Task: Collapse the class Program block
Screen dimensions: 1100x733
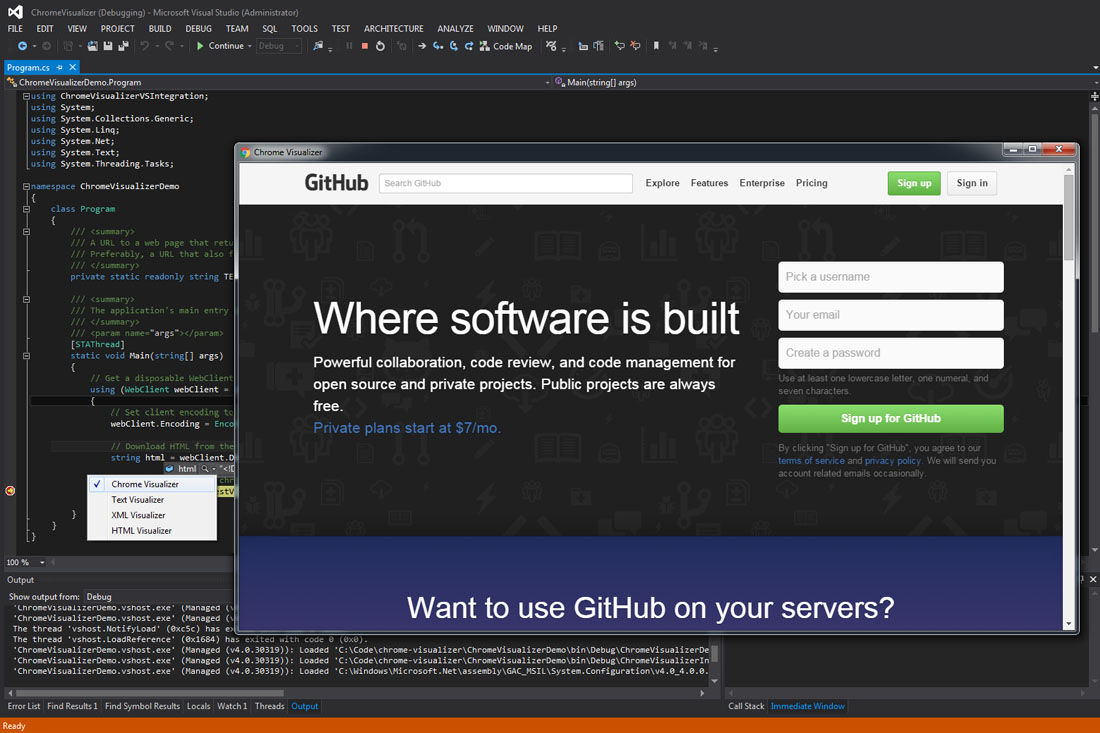Action: [x=26, y=209]
